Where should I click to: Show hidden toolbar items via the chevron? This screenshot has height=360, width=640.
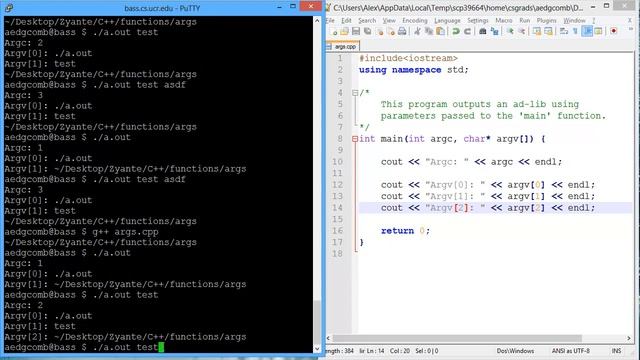(631, 29)
